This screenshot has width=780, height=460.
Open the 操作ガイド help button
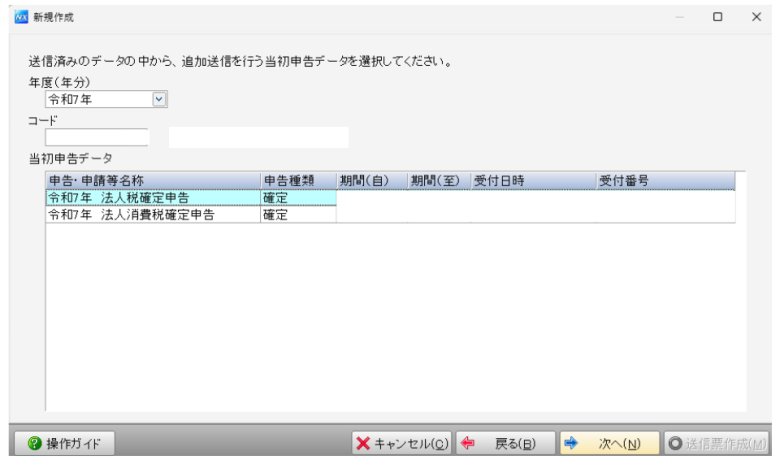coord(65,443)
